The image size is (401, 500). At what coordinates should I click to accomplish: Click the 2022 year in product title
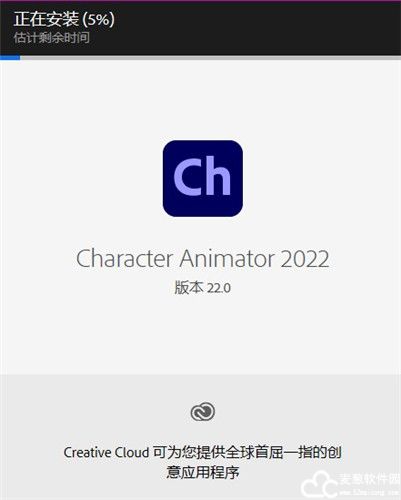pyautogui.click(x=305, y=259)
